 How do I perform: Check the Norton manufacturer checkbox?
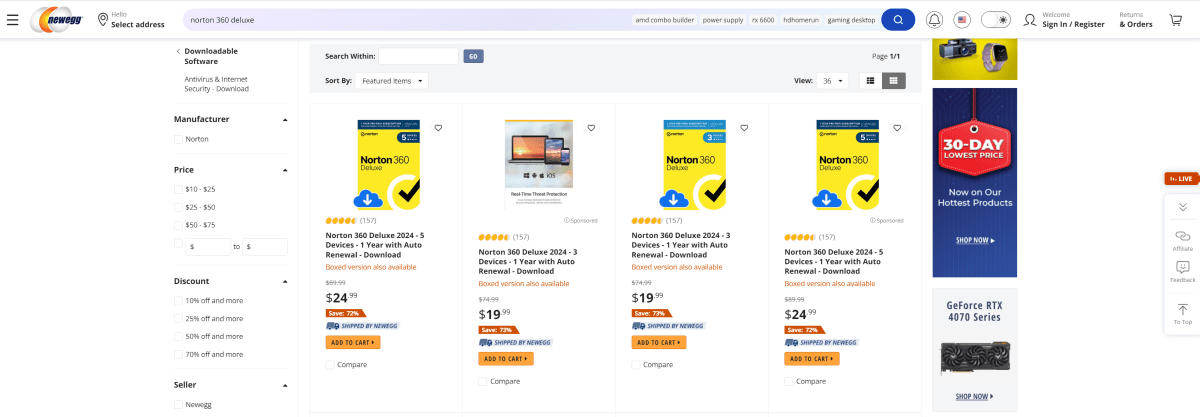178,139
